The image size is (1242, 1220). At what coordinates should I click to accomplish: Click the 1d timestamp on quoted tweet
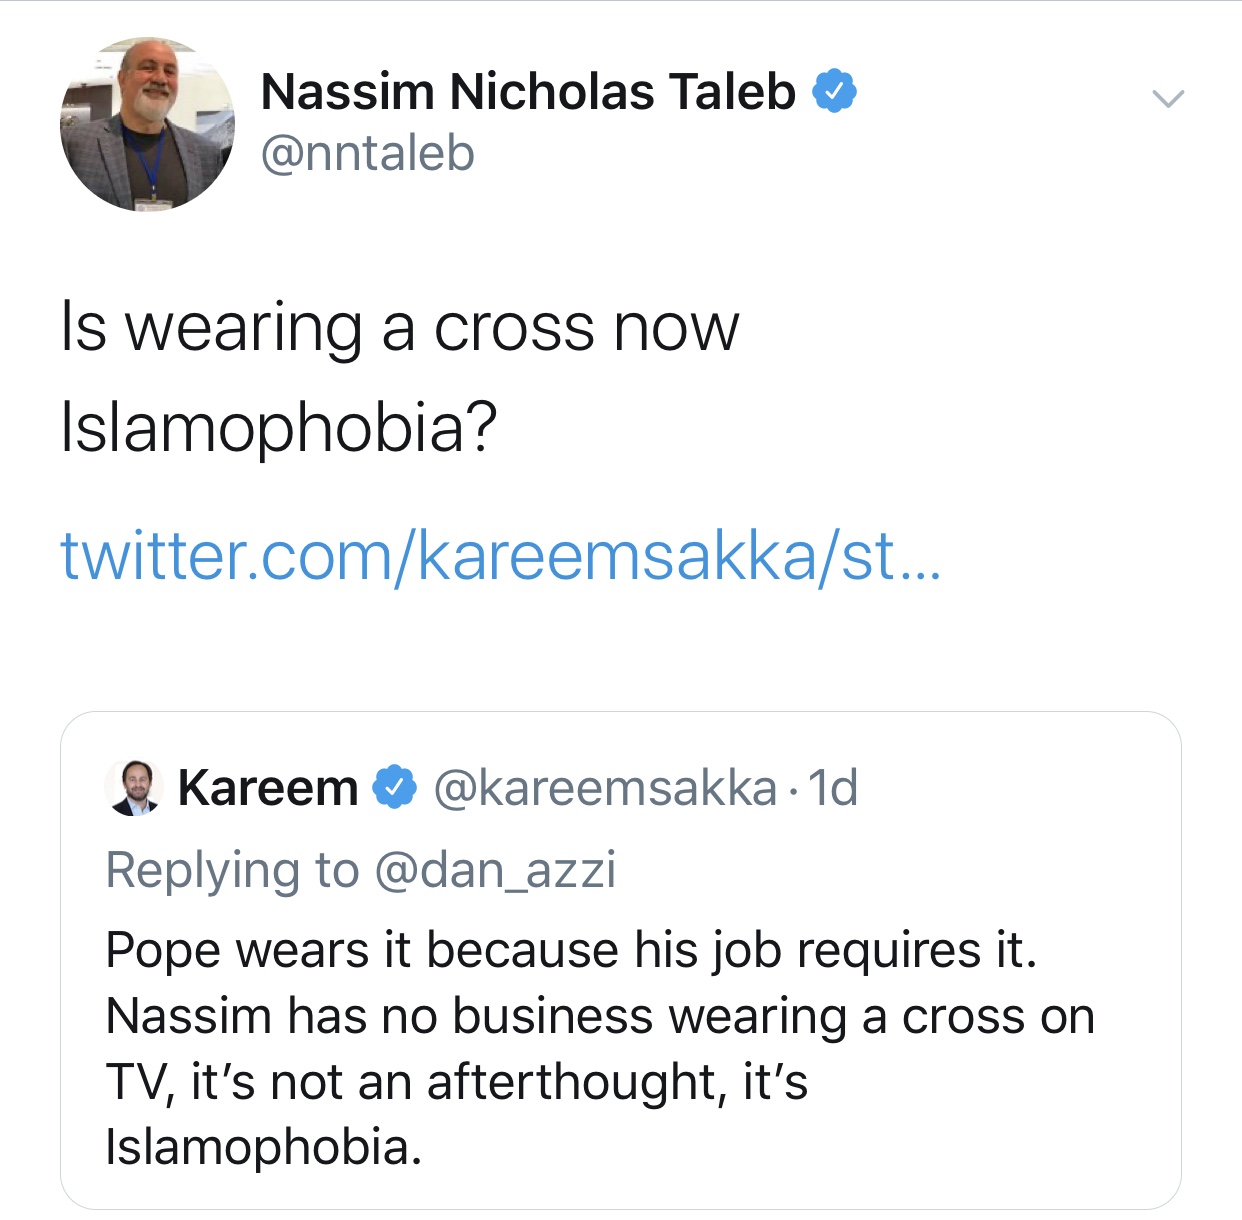tap(833, 788)
